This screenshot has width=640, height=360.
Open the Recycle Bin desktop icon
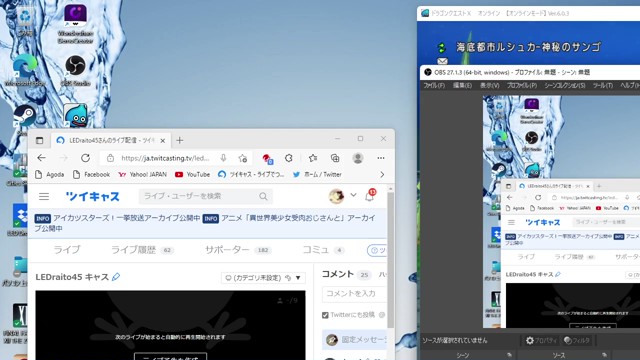[x=25, y=20]
